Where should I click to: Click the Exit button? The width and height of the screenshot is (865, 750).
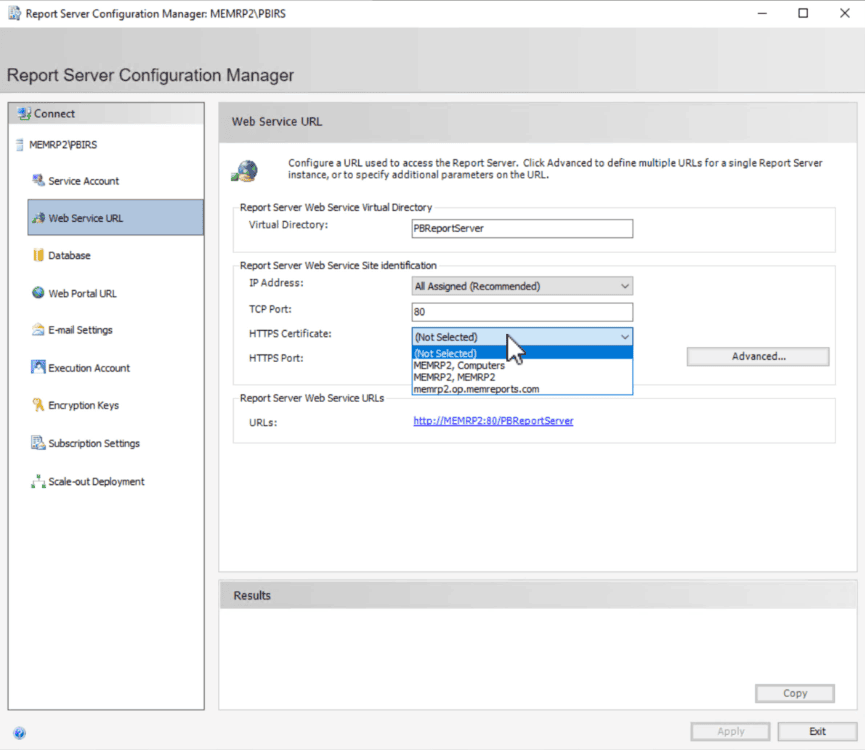point(817,731)
